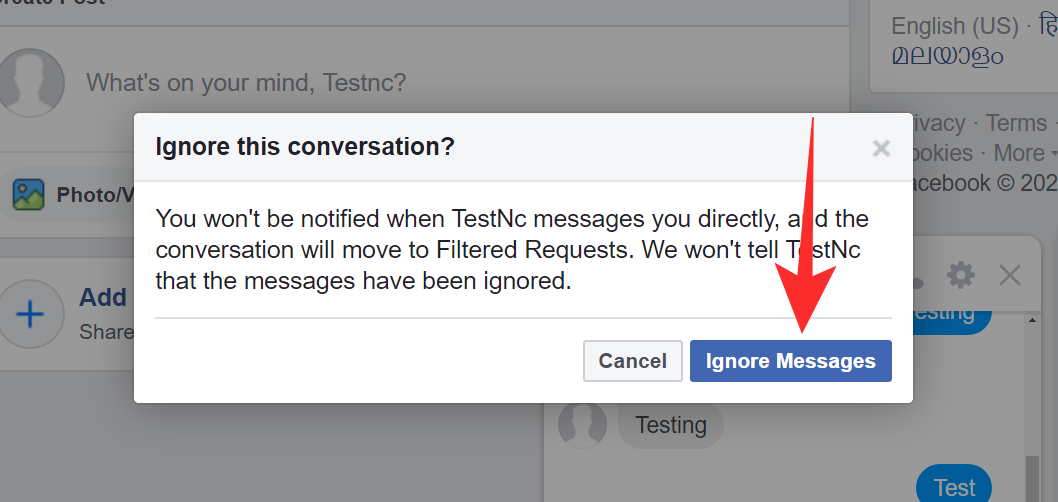This screenshot has width=1058, height=502.
Task: Click the chat window scrollbar
Action: point(1031,470)
